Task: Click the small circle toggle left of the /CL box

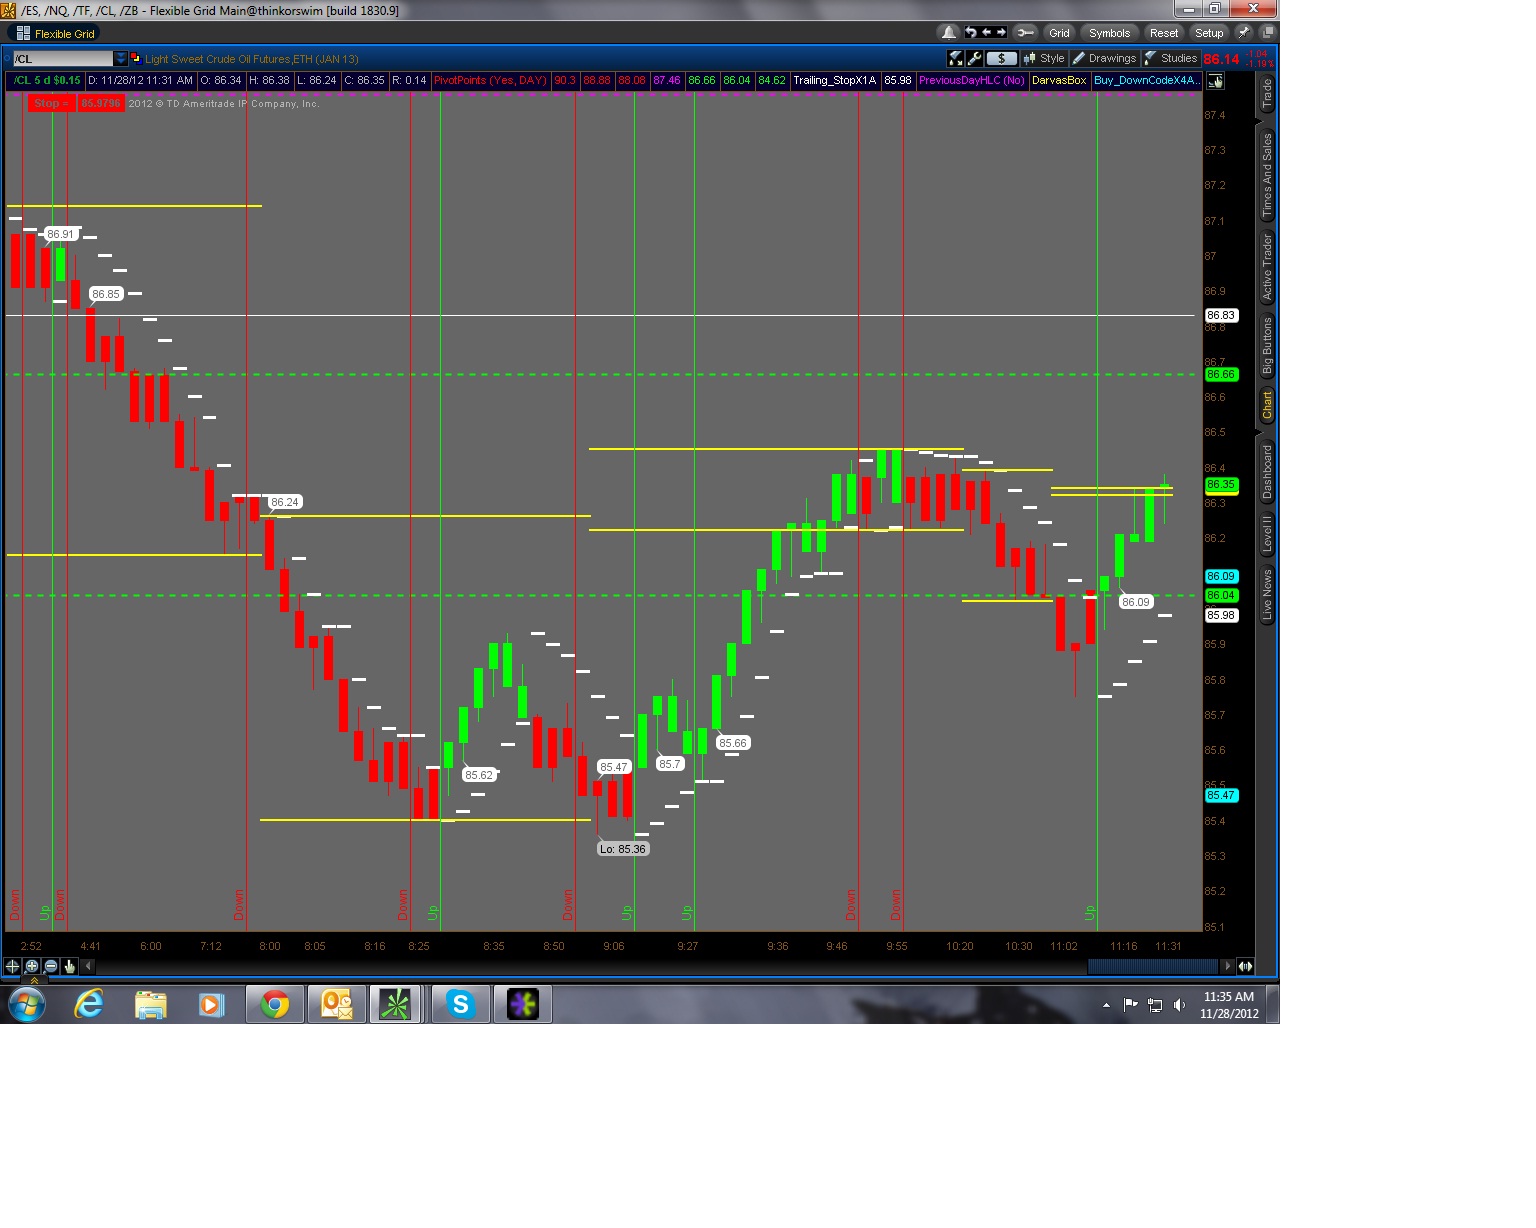Action: pos(8,59)
